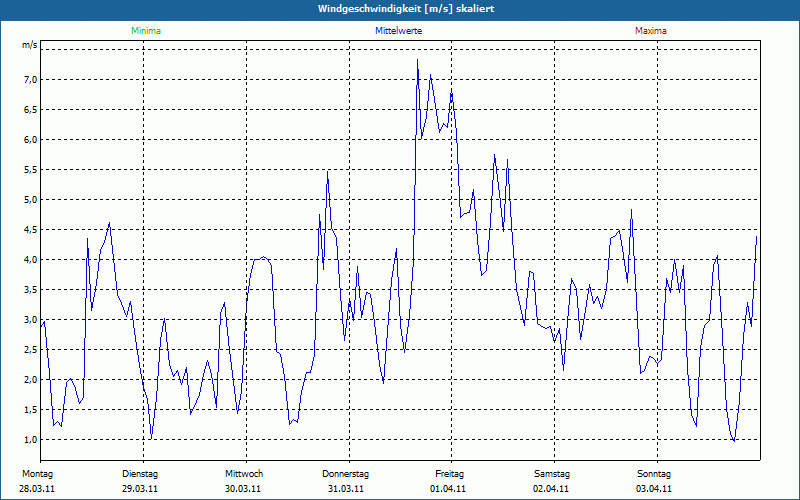The image size is (800, 500).
Task: Click the blue Mittelwerte legend label
Action: click(x=398, y=31)
